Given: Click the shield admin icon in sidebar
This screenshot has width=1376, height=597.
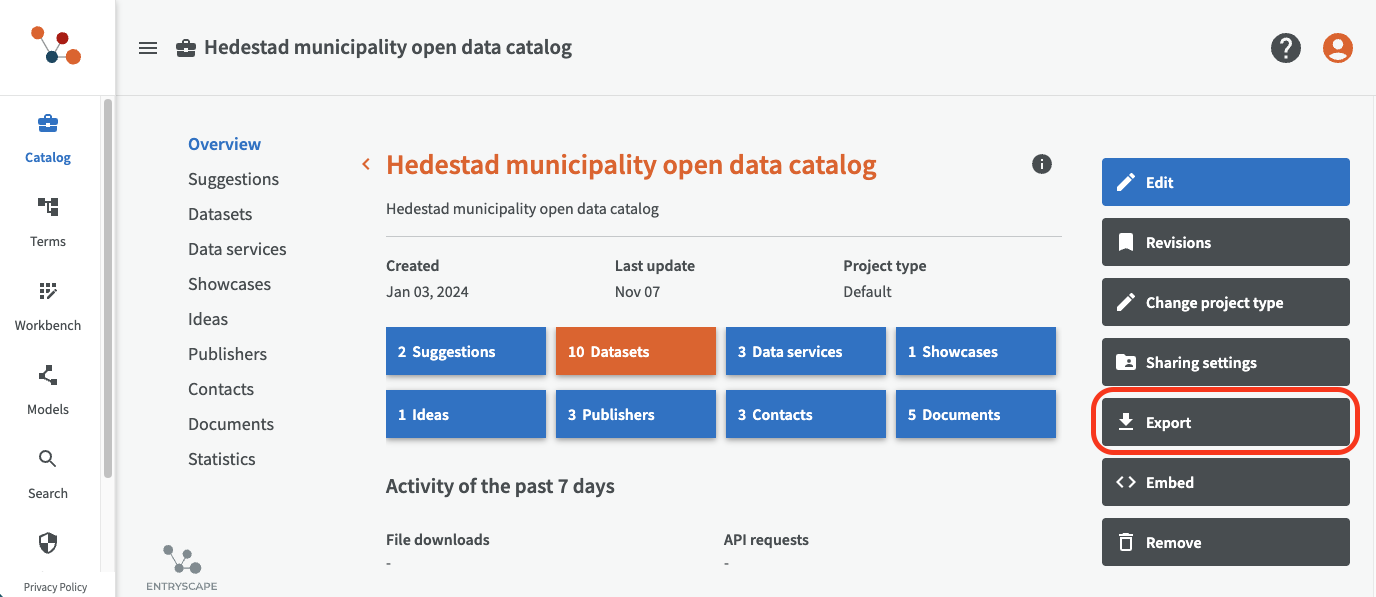Looking at the screenshot, I should (48, 543).
